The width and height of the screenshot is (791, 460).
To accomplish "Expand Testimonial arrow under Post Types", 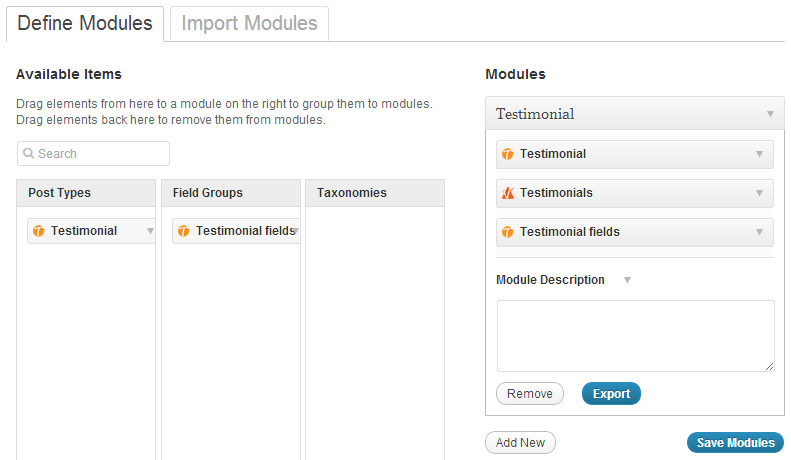I will coord(150,231).
